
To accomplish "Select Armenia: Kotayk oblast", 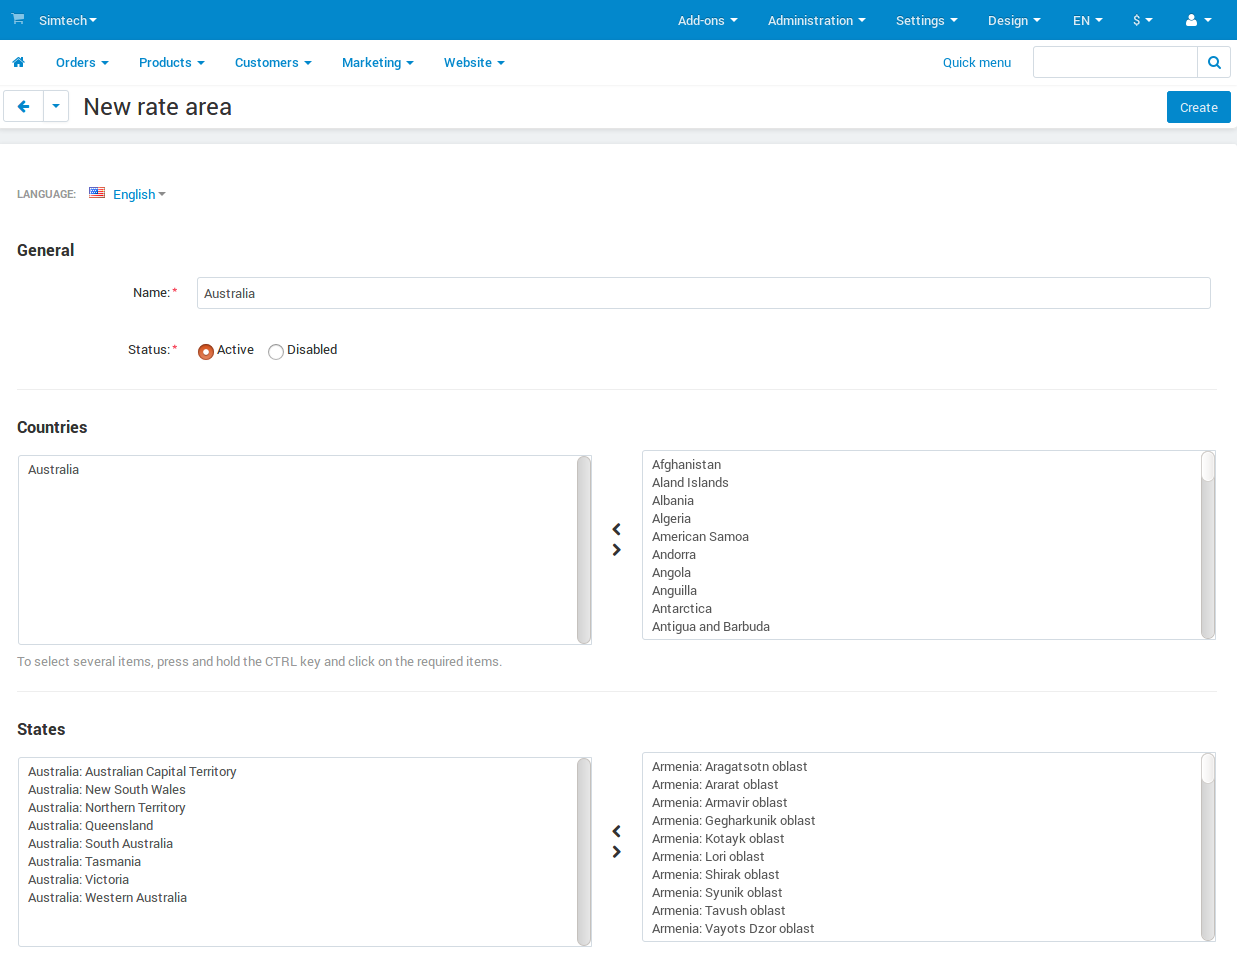I will [x=718, y=838].
